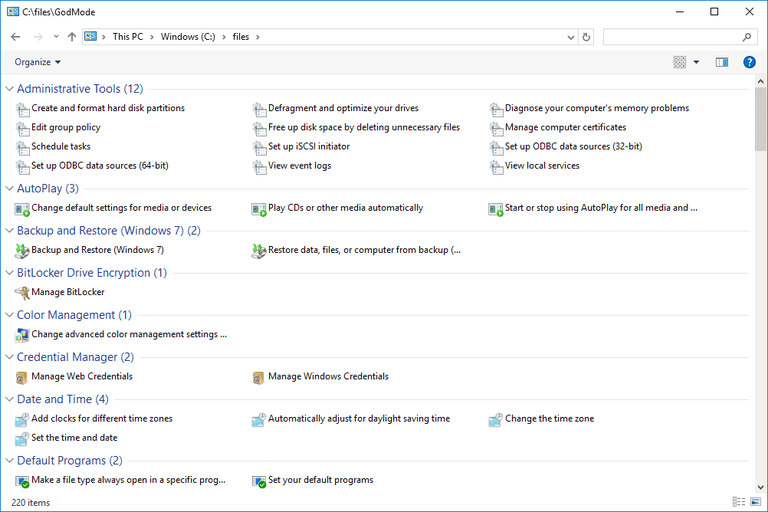This screenshot has width=768, height=512.
Task: Open the recent locations dropdown arrow
Action: click(x=56, y=37)
